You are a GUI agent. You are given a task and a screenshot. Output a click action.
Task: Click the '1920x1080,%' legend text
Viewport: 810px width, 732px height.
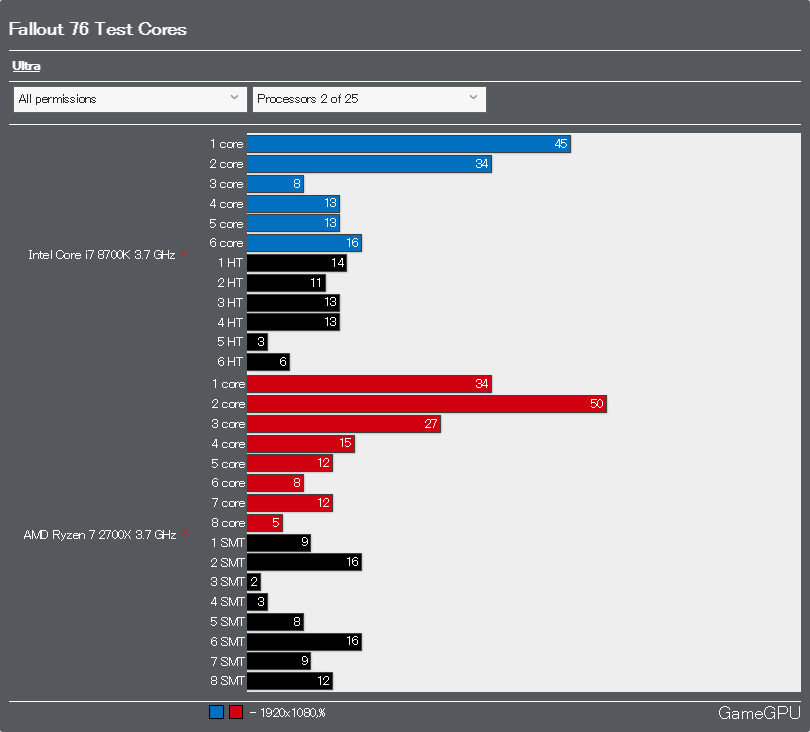click(293, 713)
